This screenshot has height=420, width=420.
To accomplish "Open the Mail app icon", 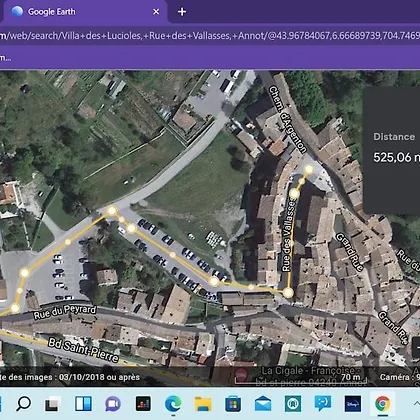I will click(263, 404).
